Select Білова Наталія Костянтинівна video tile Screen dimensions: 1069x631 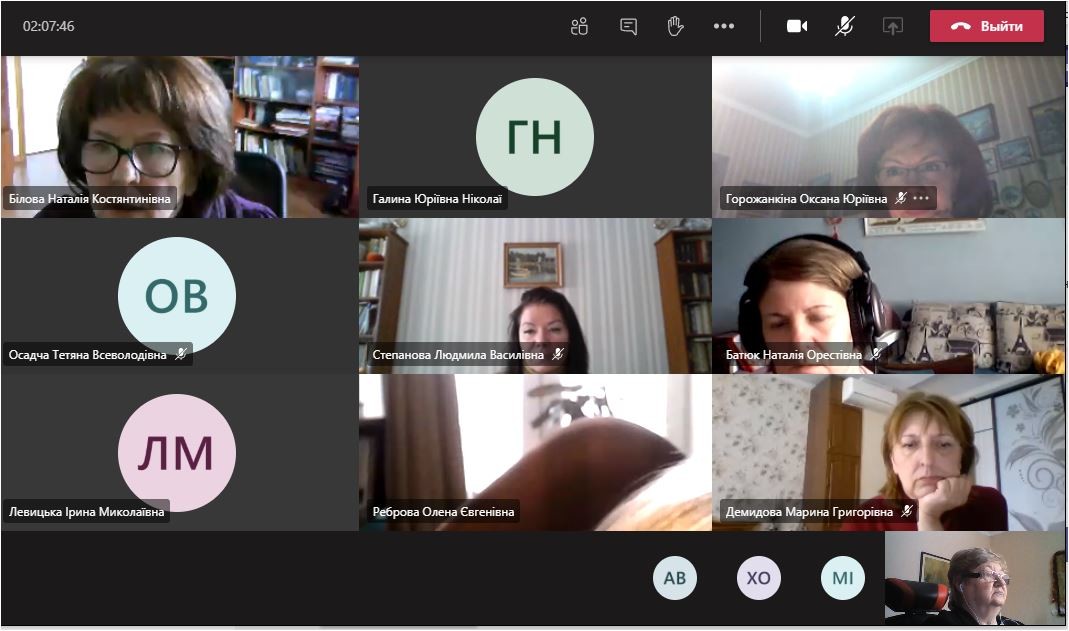click(x=180, y=137)
